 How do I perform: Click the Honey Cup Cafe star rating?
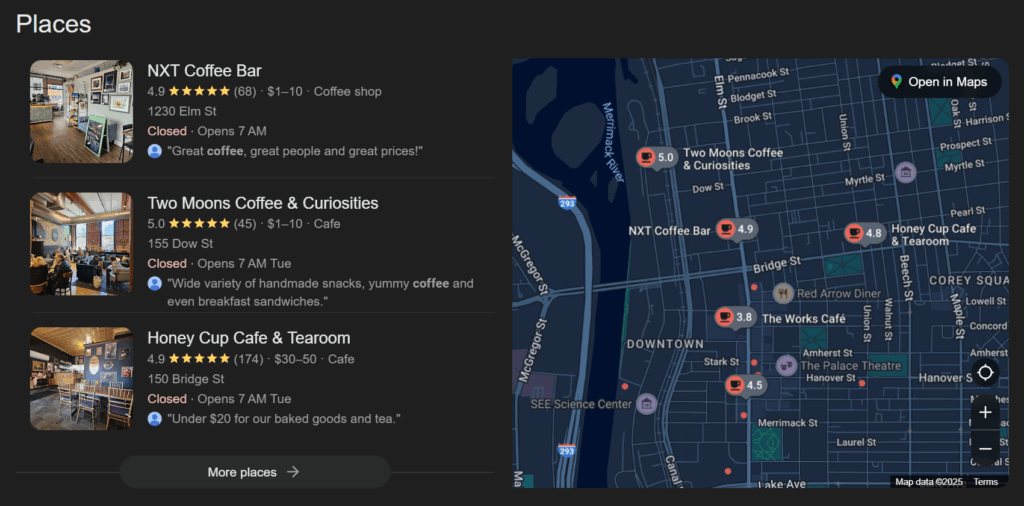coord(199,359)
